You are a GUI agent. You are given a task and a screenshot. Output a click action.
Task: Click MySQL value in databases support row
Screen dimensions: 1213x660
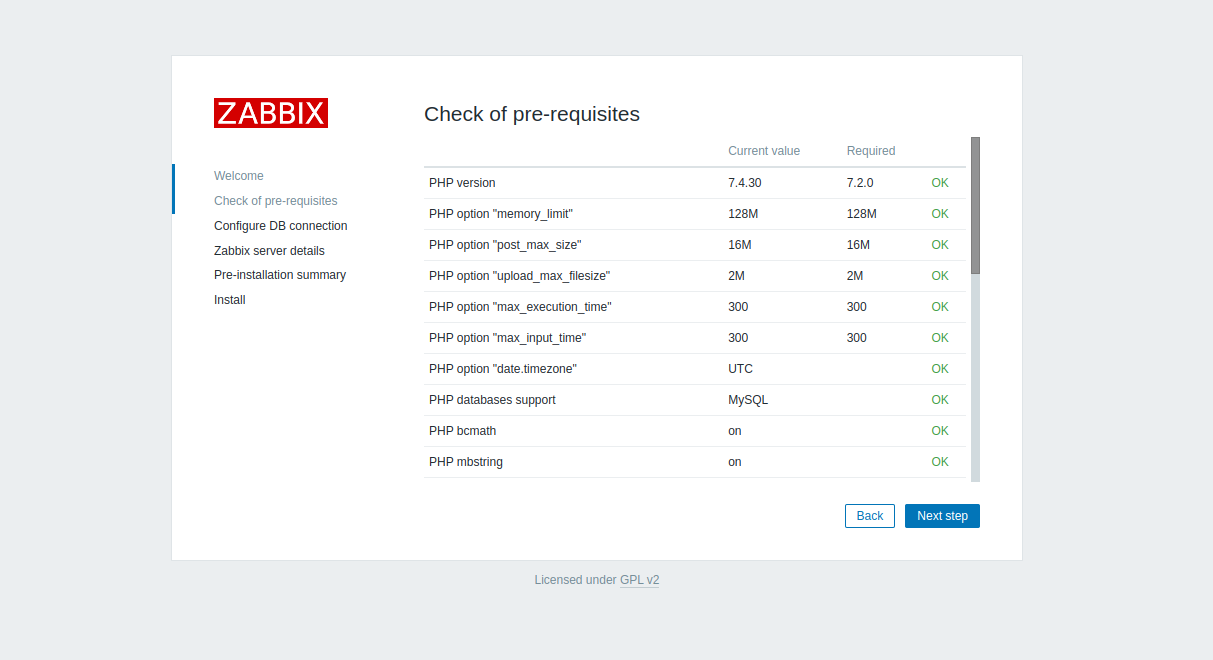[748, 400]
